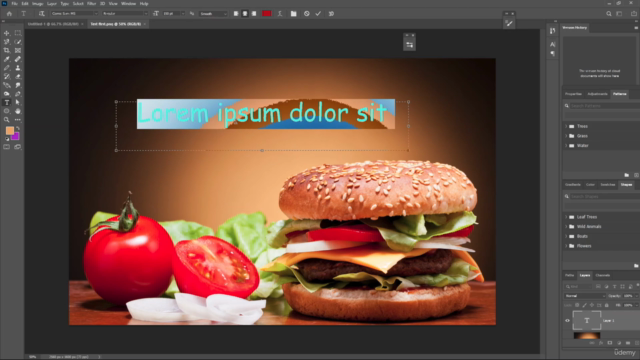Select the Pen tool
640x360 pixels.
(x=18, y=94)
